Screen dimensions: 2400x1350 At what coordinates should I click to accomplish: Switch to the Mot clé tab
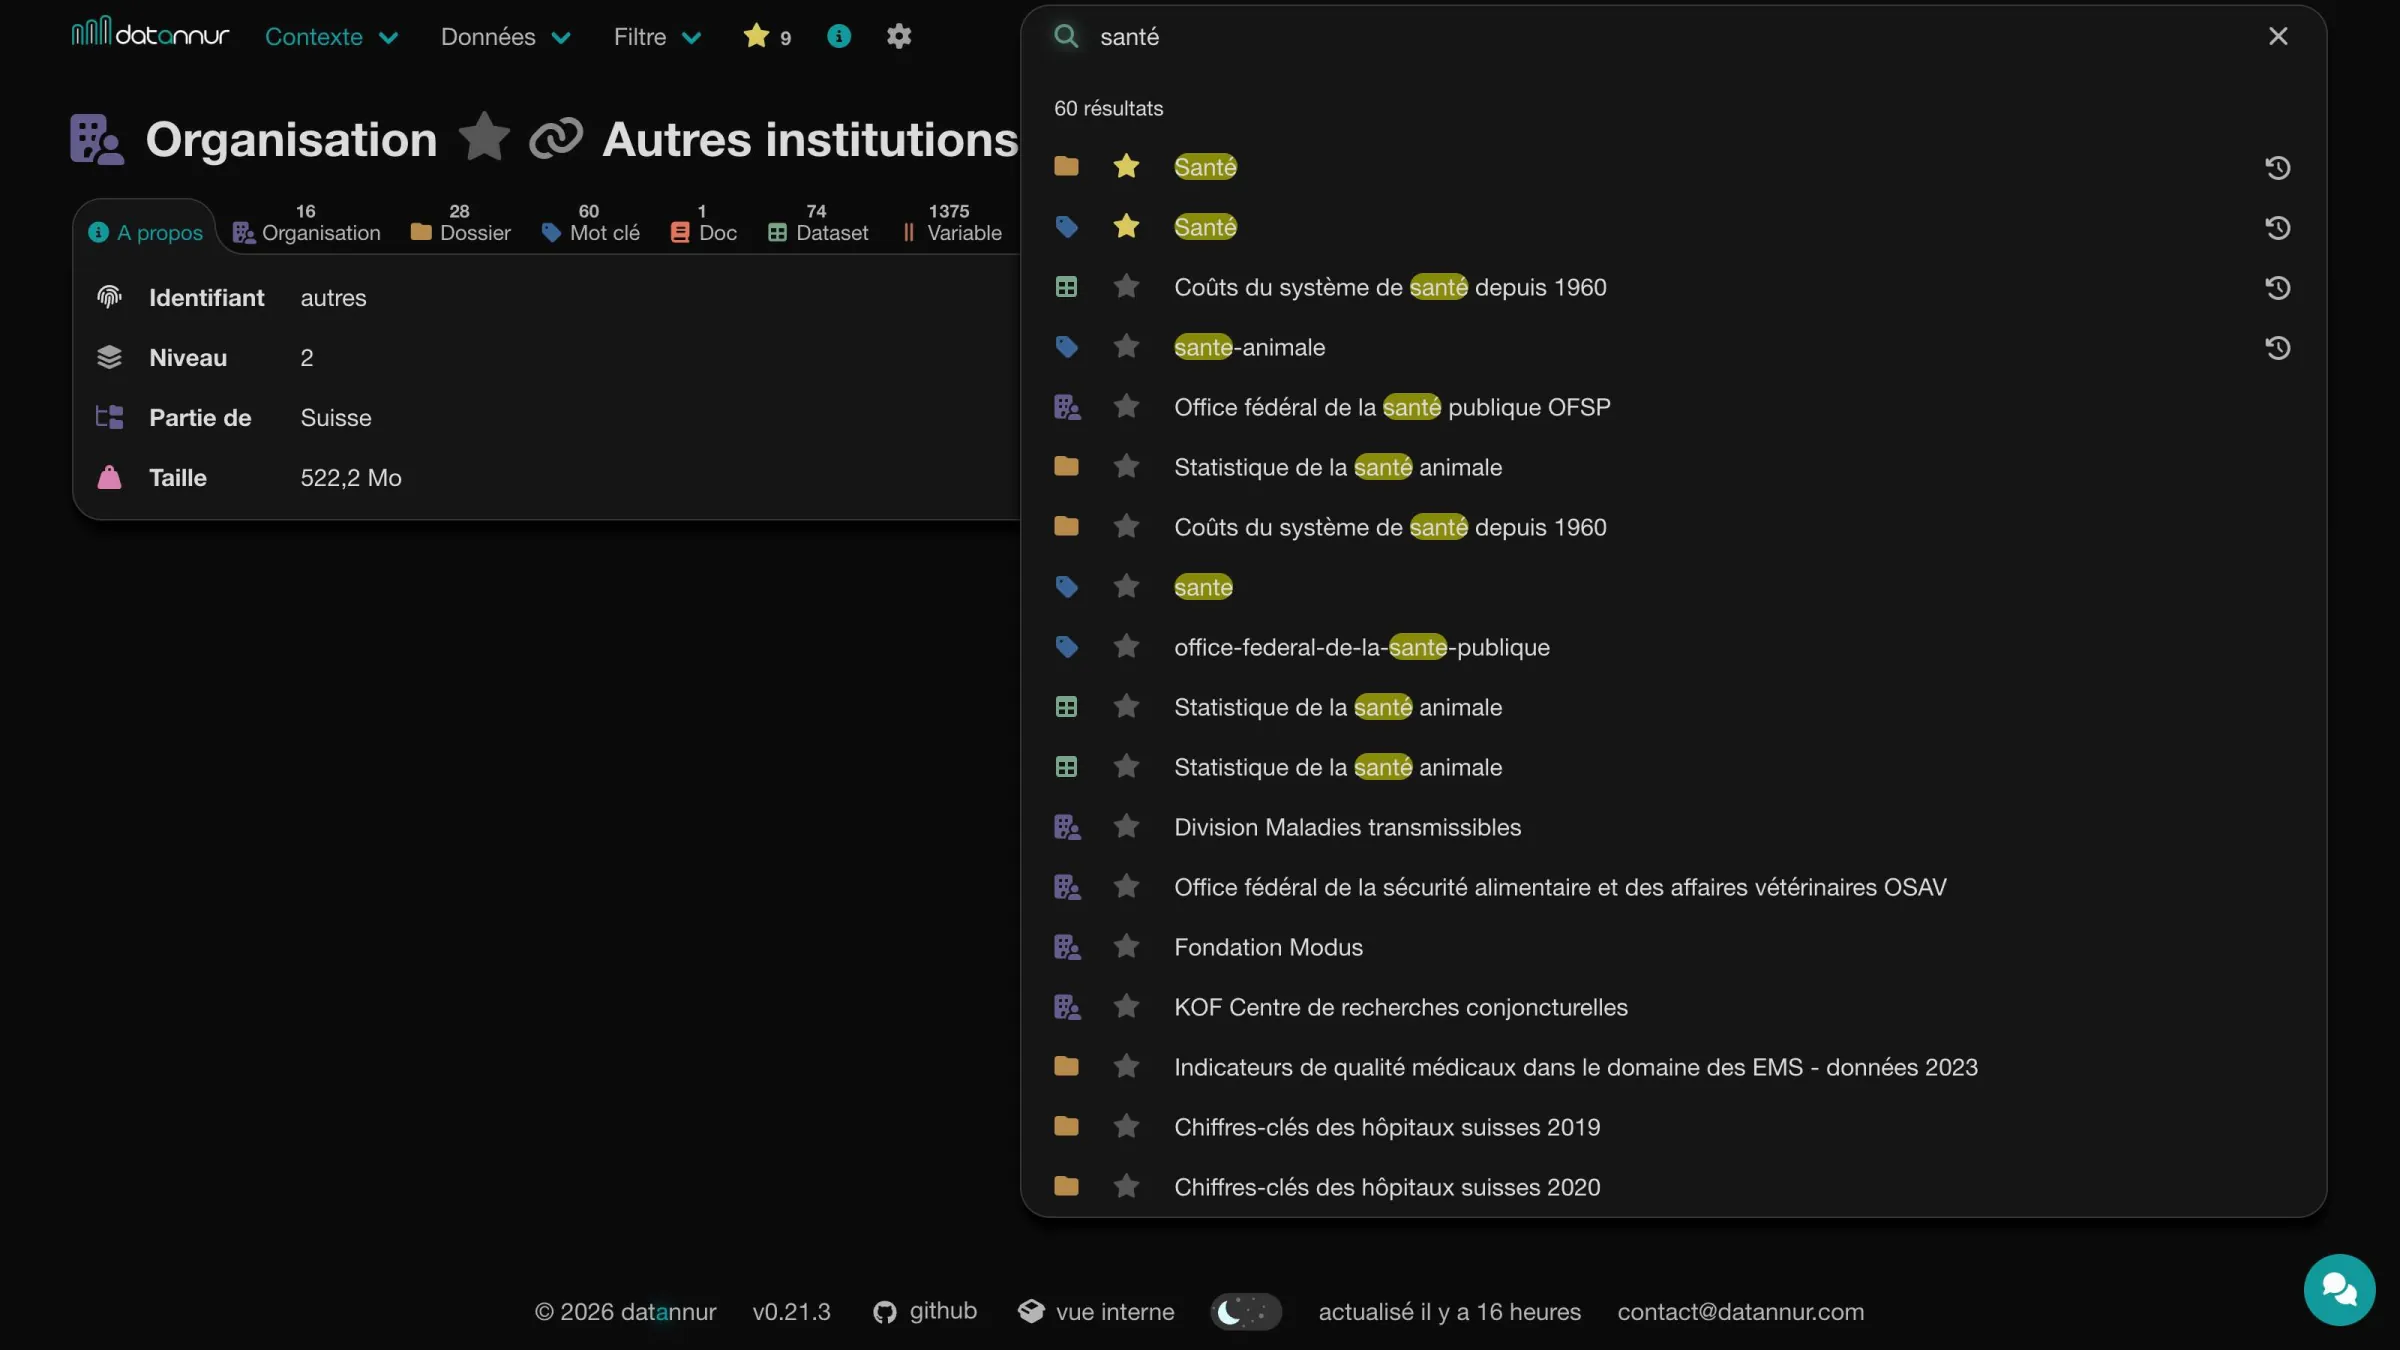(x=590, y=224)
